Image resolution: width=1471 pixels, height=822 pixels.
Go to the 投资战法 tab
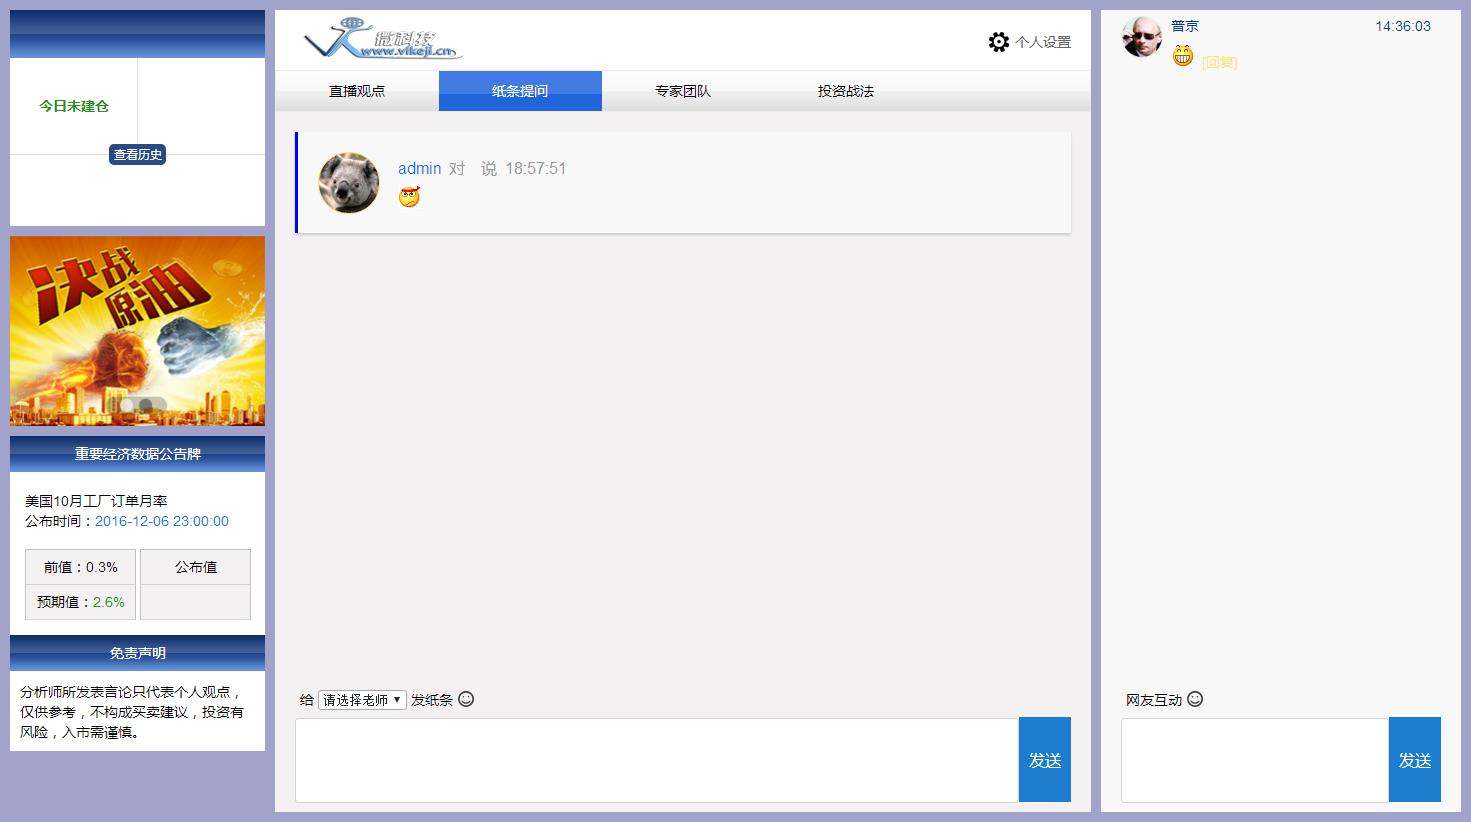(846, 91)
